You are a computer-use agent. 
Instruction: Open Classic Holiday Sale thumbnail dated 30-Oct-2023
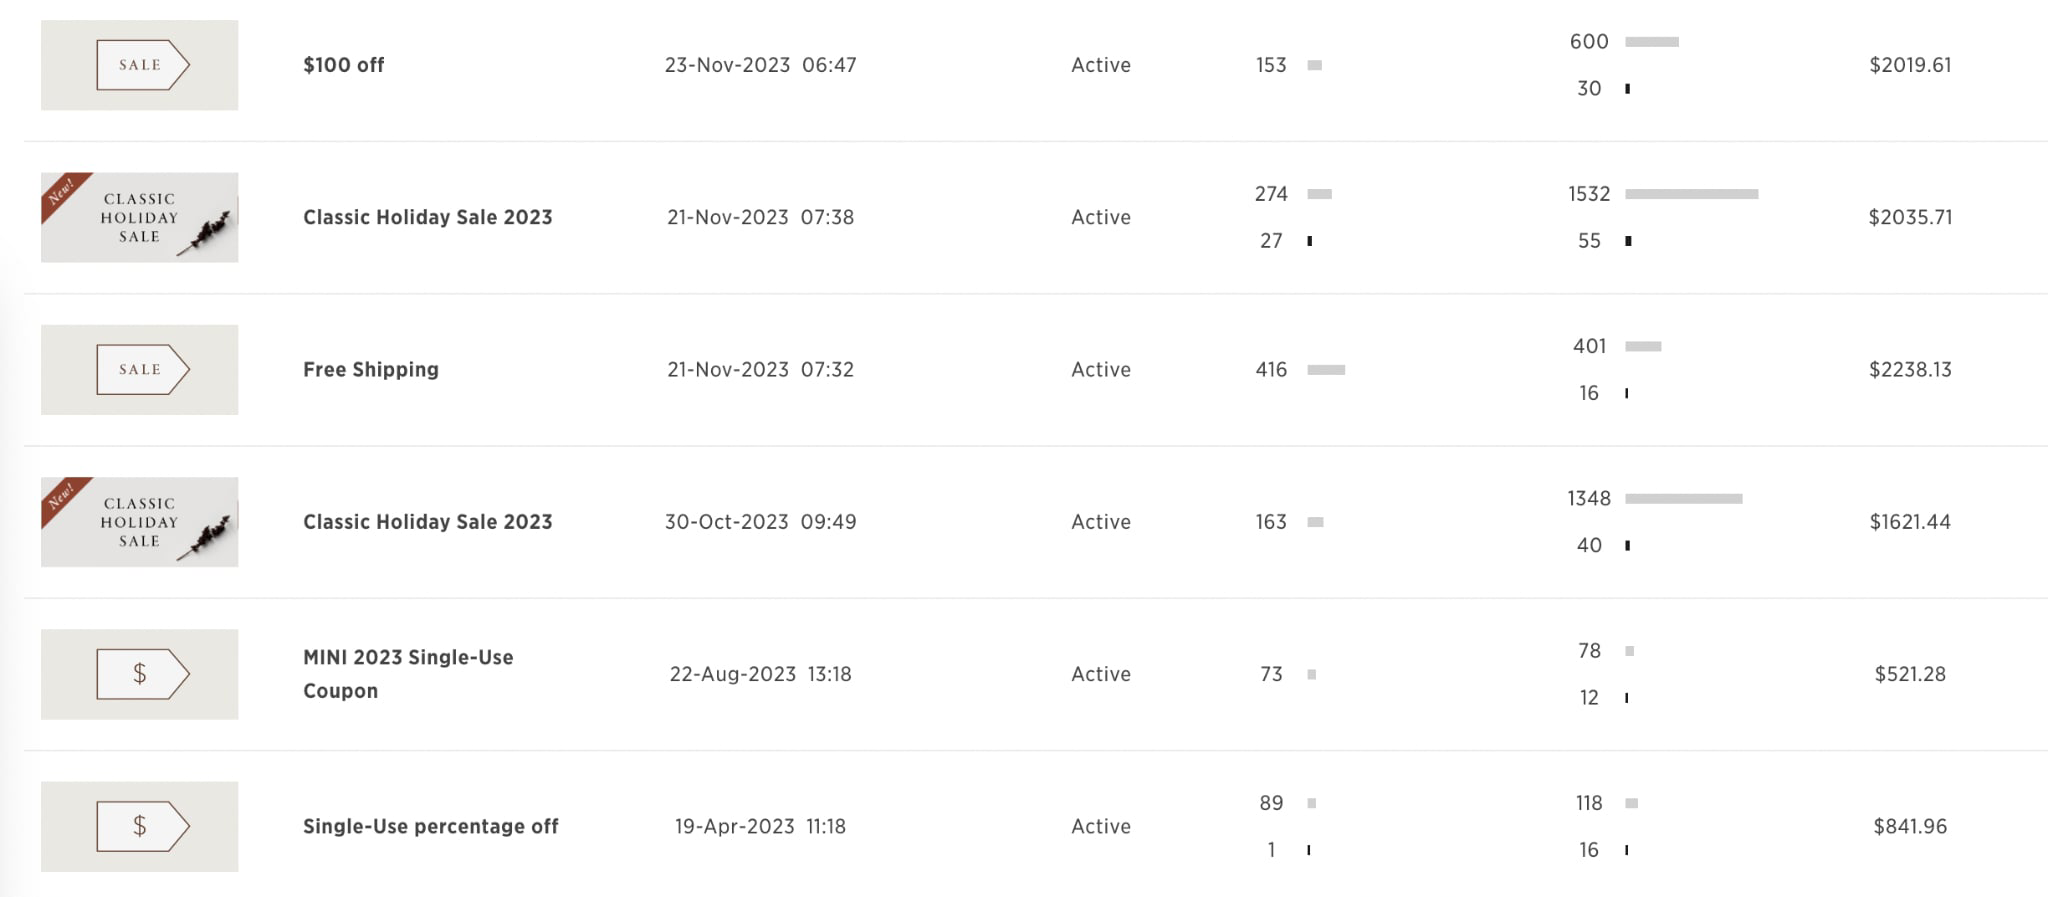click(139, 522)
